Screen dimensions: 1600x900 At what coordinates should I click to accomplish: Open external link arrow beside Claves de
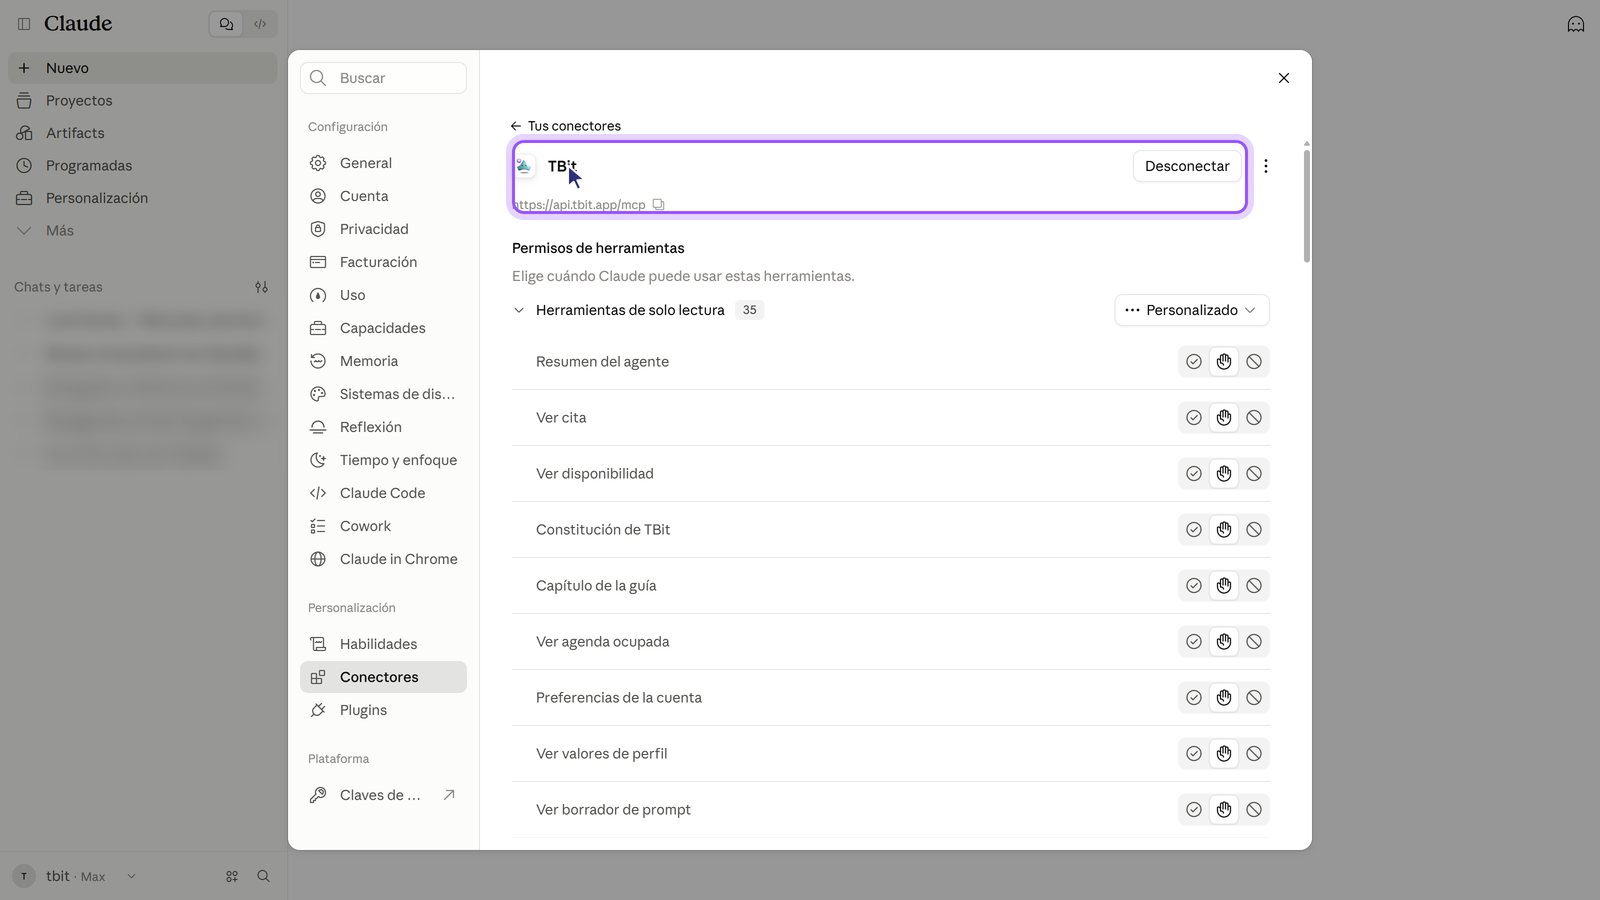[449, 795]
